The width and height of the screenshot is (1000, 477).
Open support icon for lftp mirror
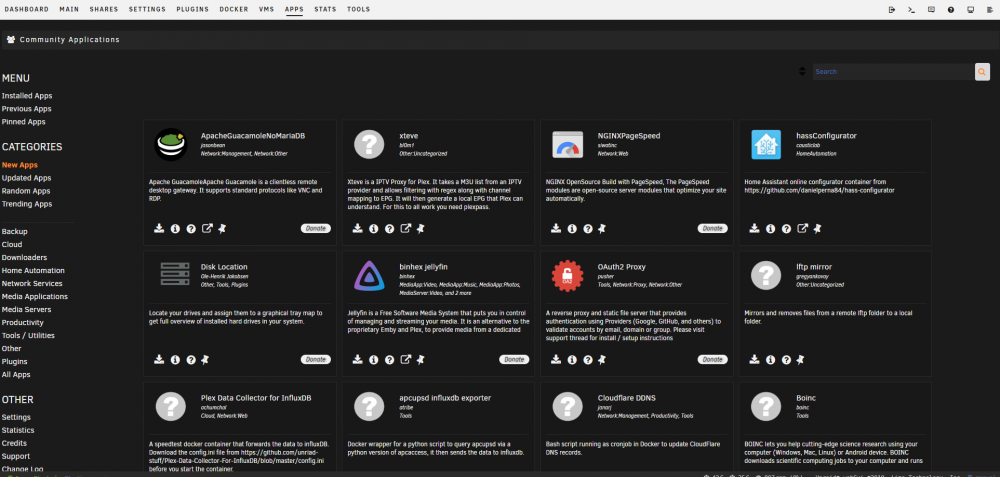point(786,360)
